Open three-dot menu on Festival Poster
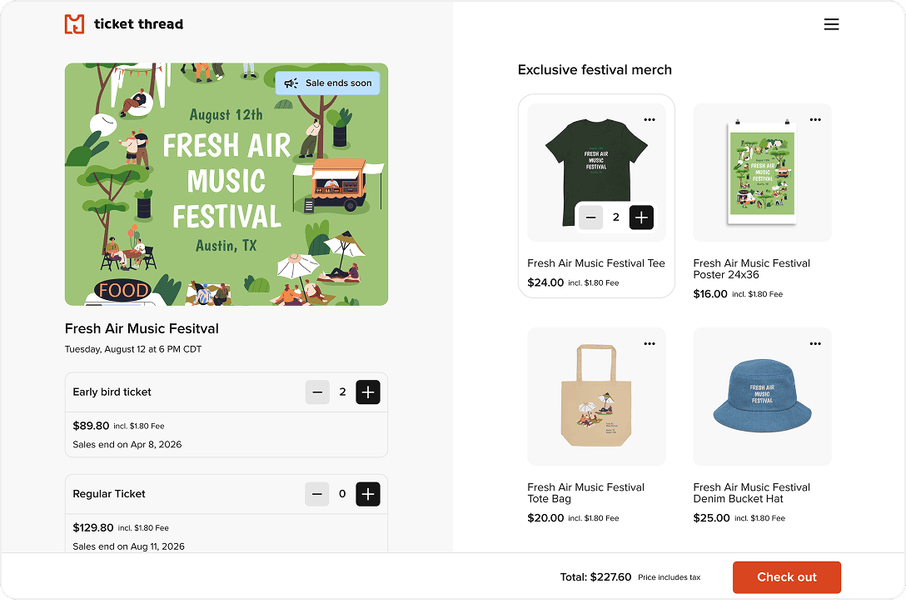 (x=815, y=119)
